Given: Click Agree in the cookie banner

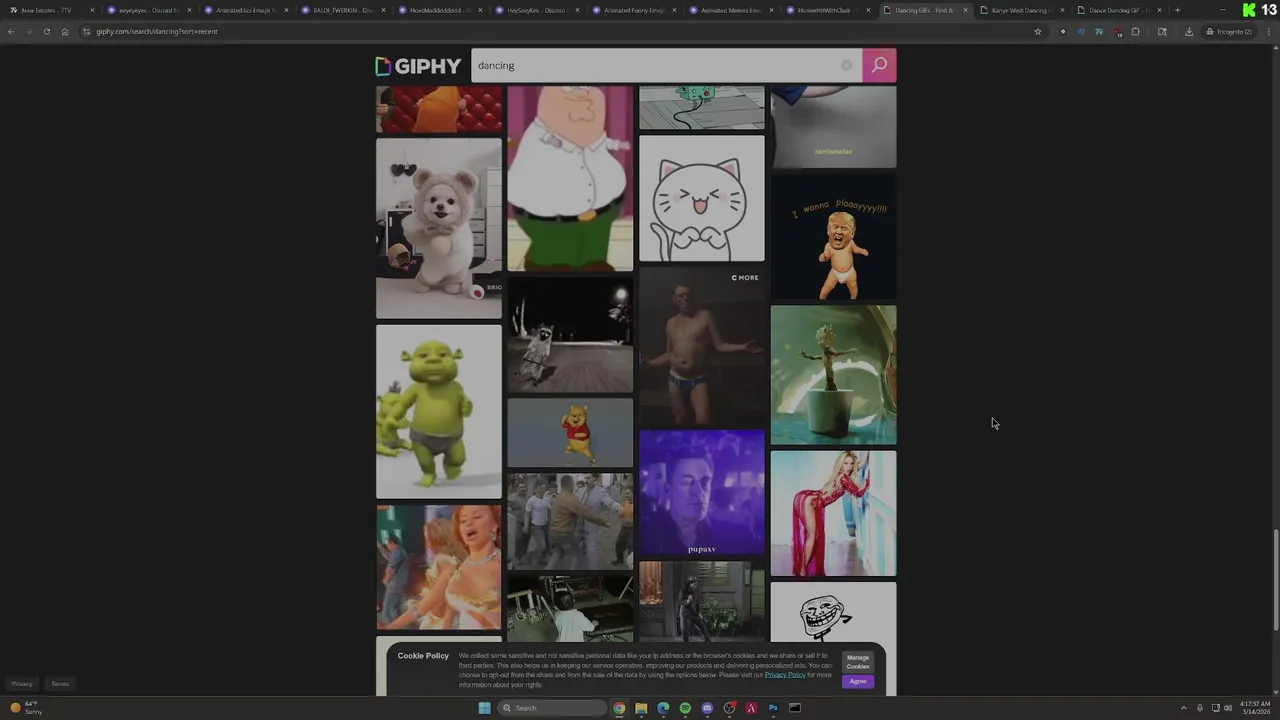Looking at the screenshot, I should click(x=858, y=681).
